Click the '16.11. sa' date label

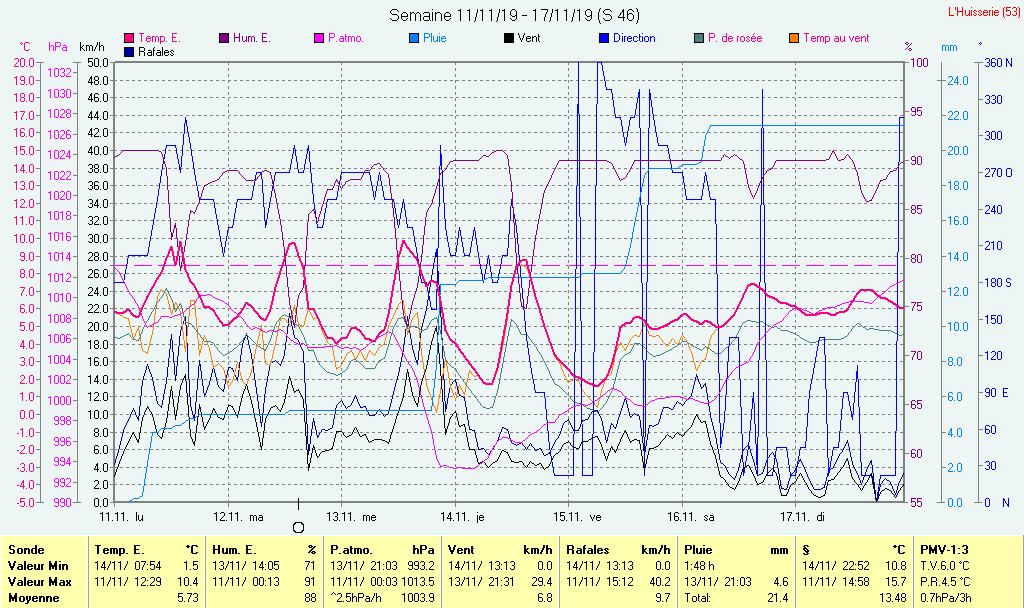(x=691, y=517)
